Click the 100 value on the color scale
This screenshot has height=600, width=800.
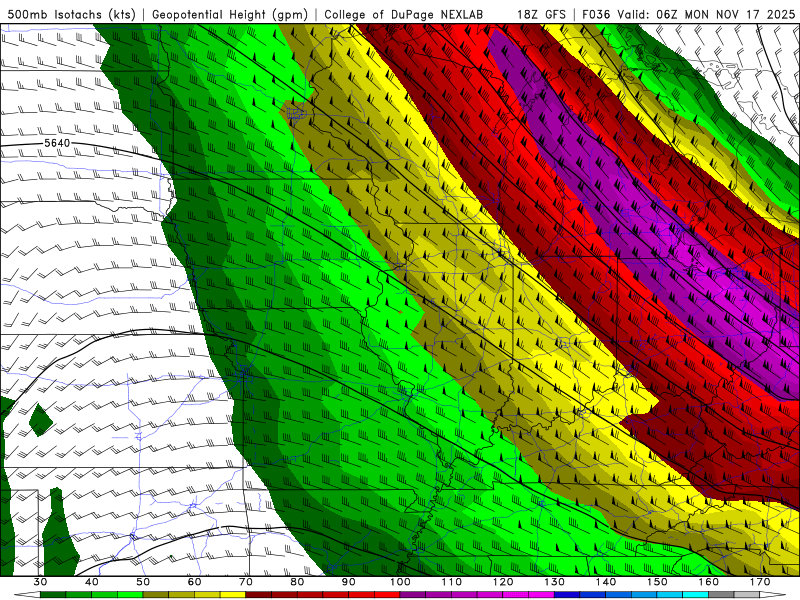(x=400, y=582)
